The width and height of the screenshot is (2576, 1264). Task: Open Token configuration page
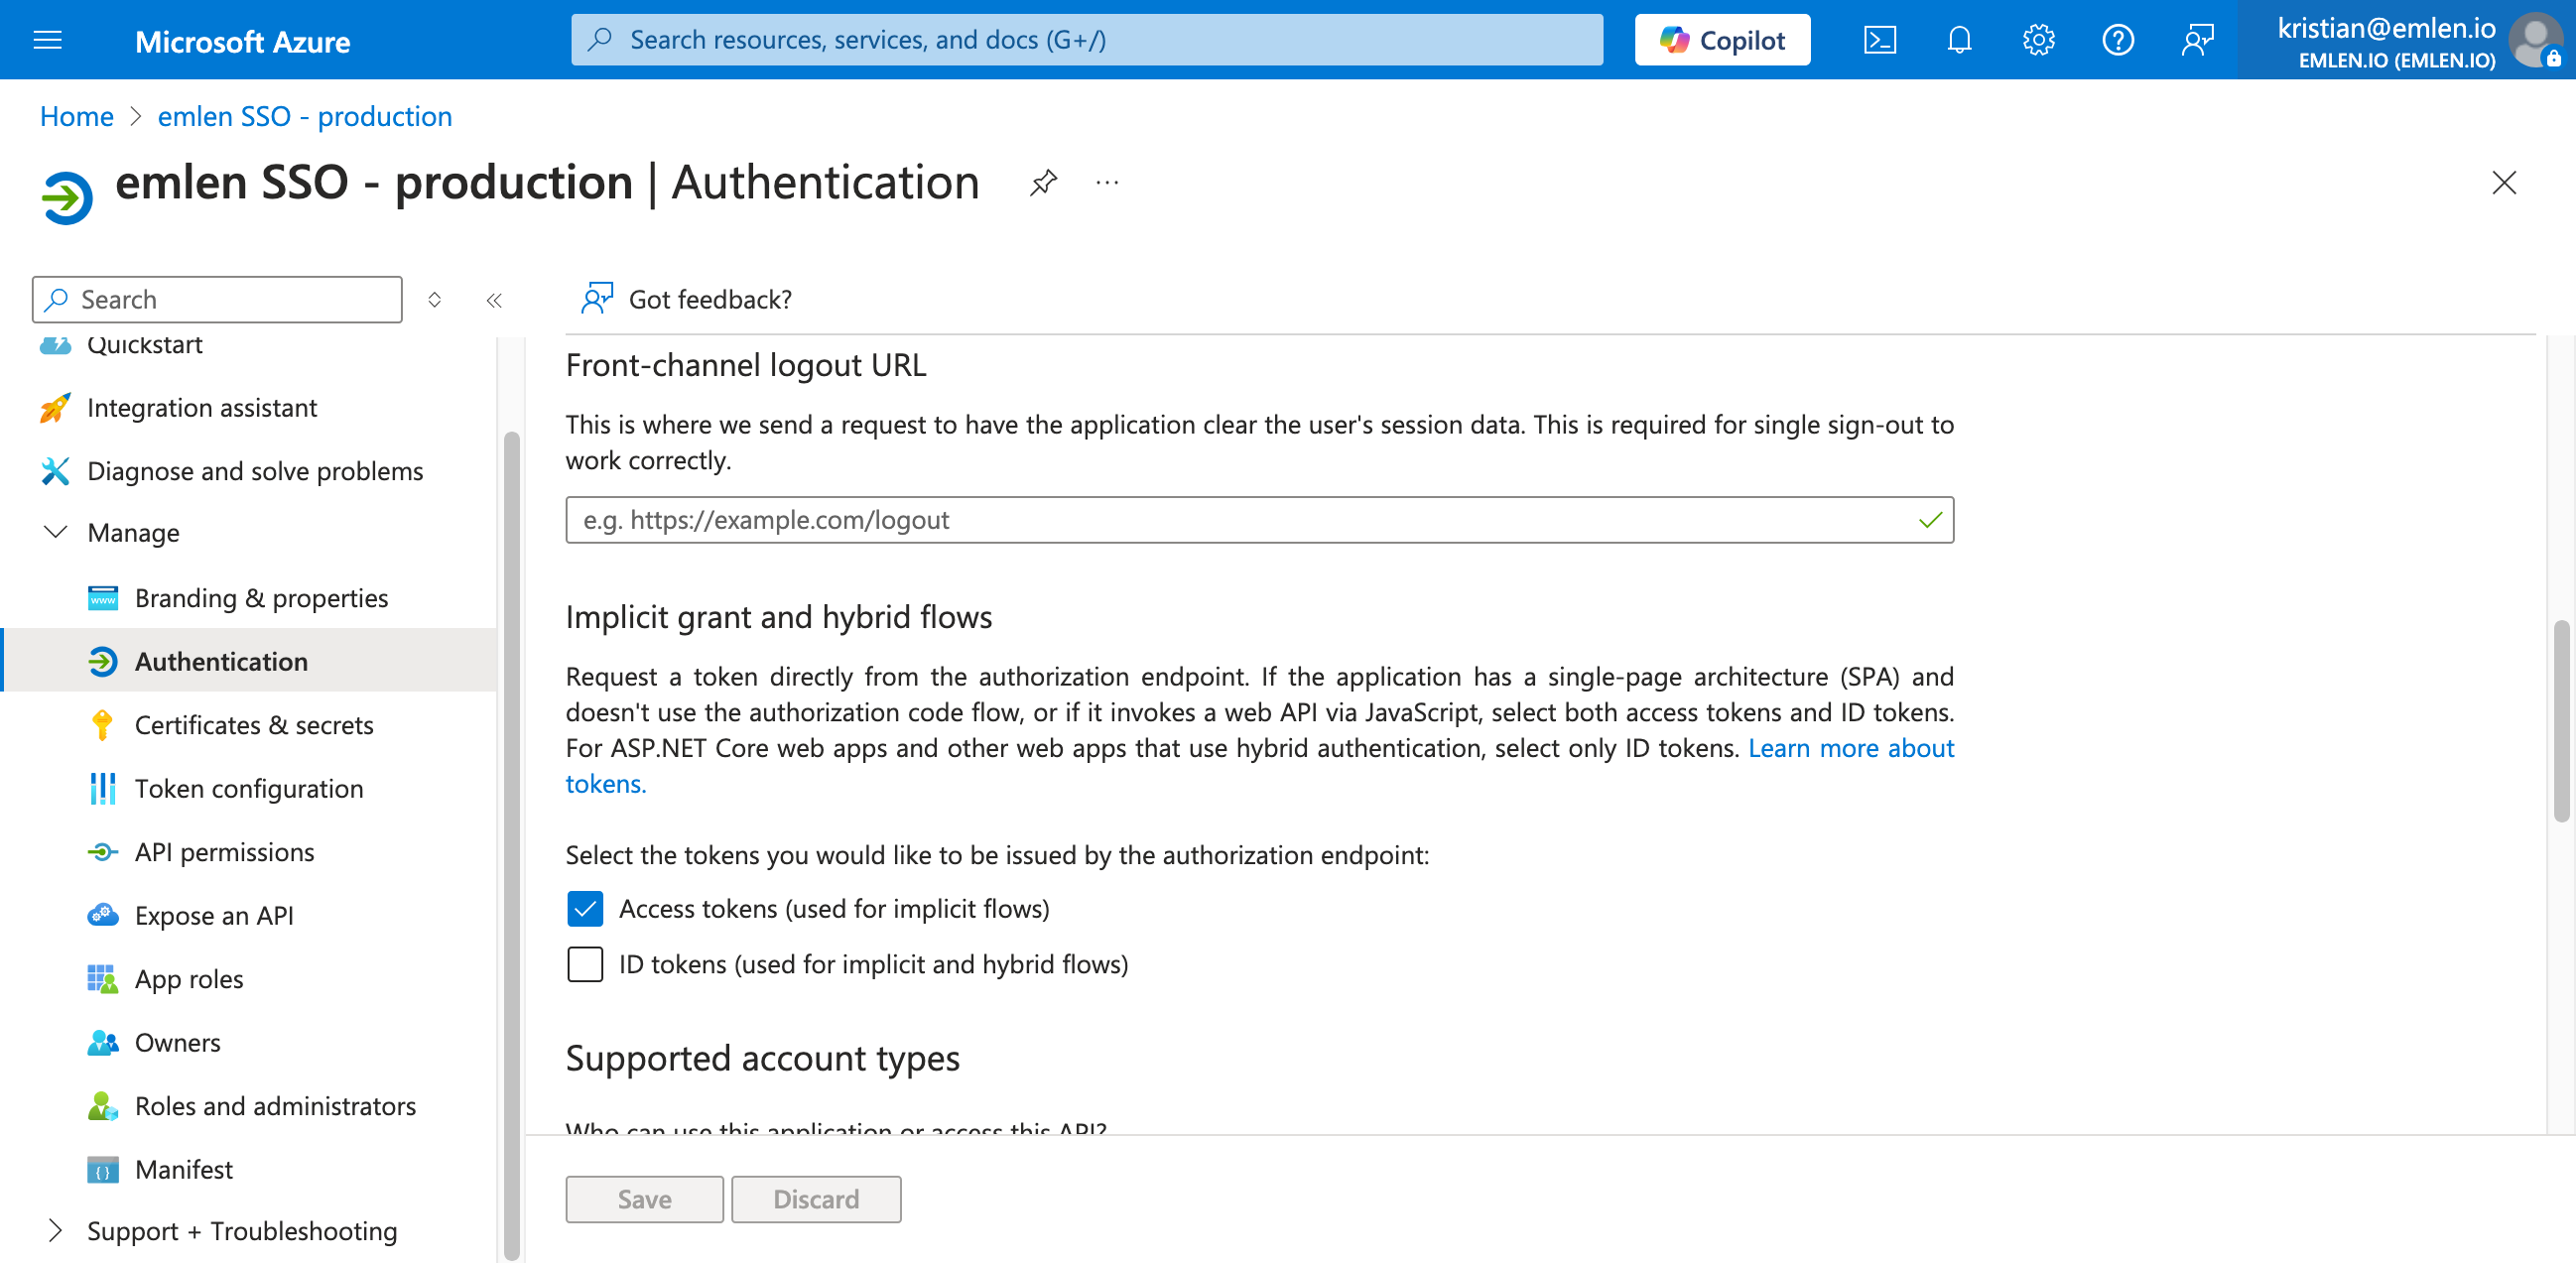(x=249, y=789)
